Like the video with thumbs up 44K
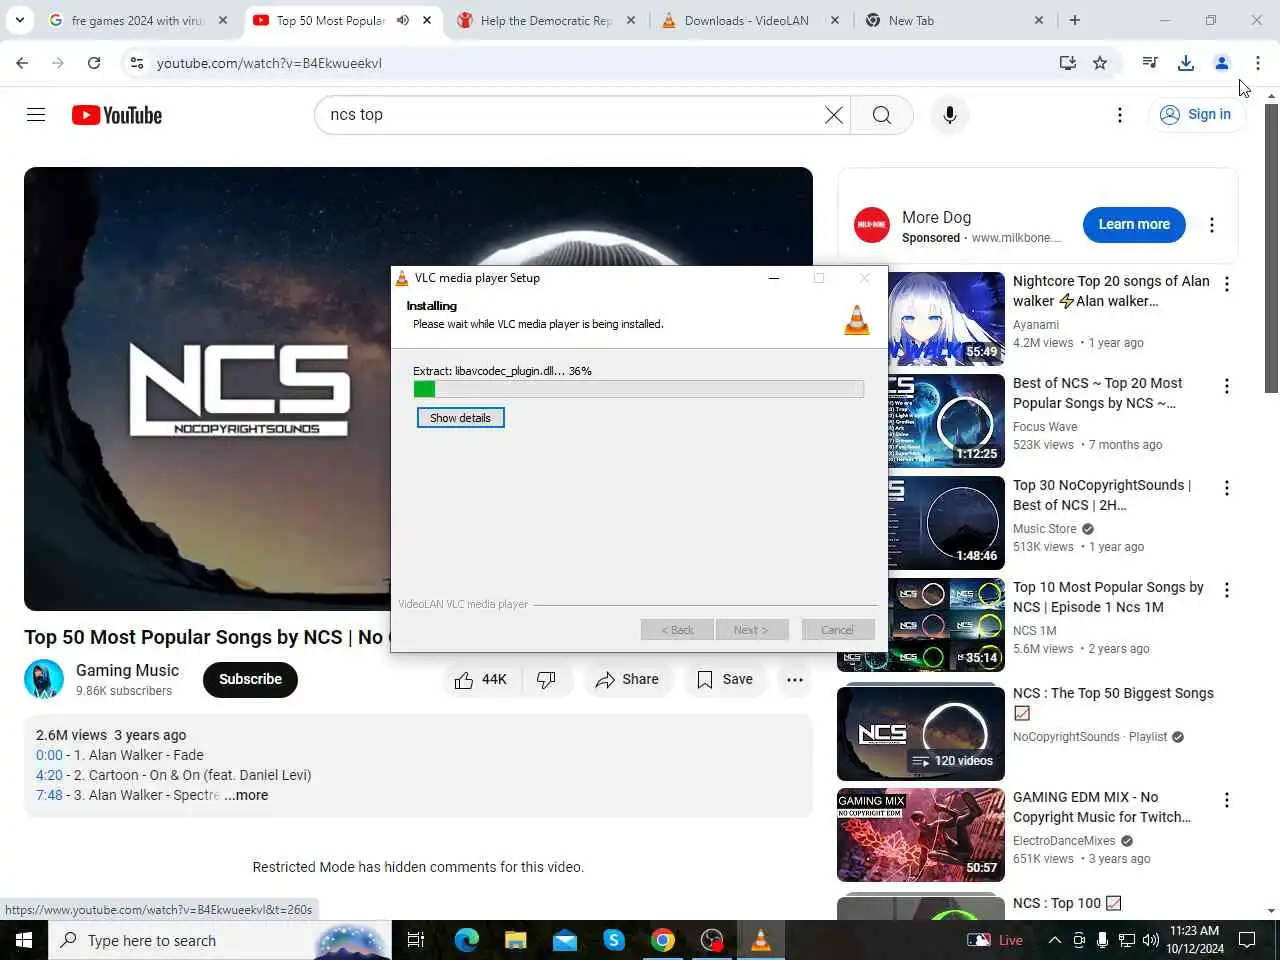The width and height of the screenshot is (1280, 960). (481, 680)
